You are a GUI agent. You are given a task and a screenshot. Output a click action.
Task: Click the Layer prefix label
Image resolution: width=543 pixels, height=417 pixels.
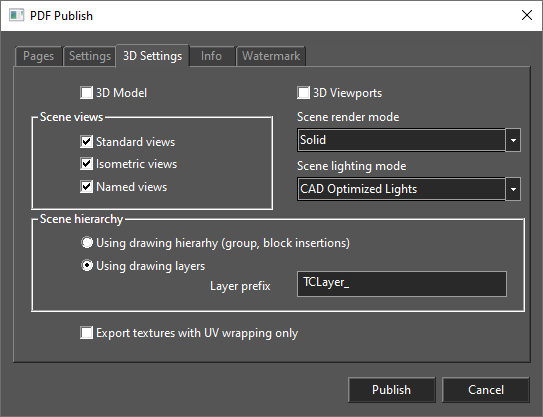pyautogui.click(x=240, y=286)
